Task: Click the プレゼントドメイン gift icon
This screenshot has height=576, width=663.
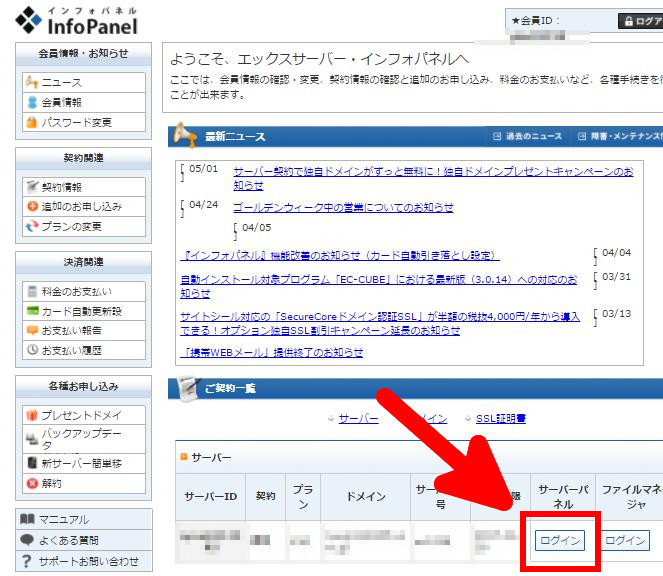Action: 32,415
